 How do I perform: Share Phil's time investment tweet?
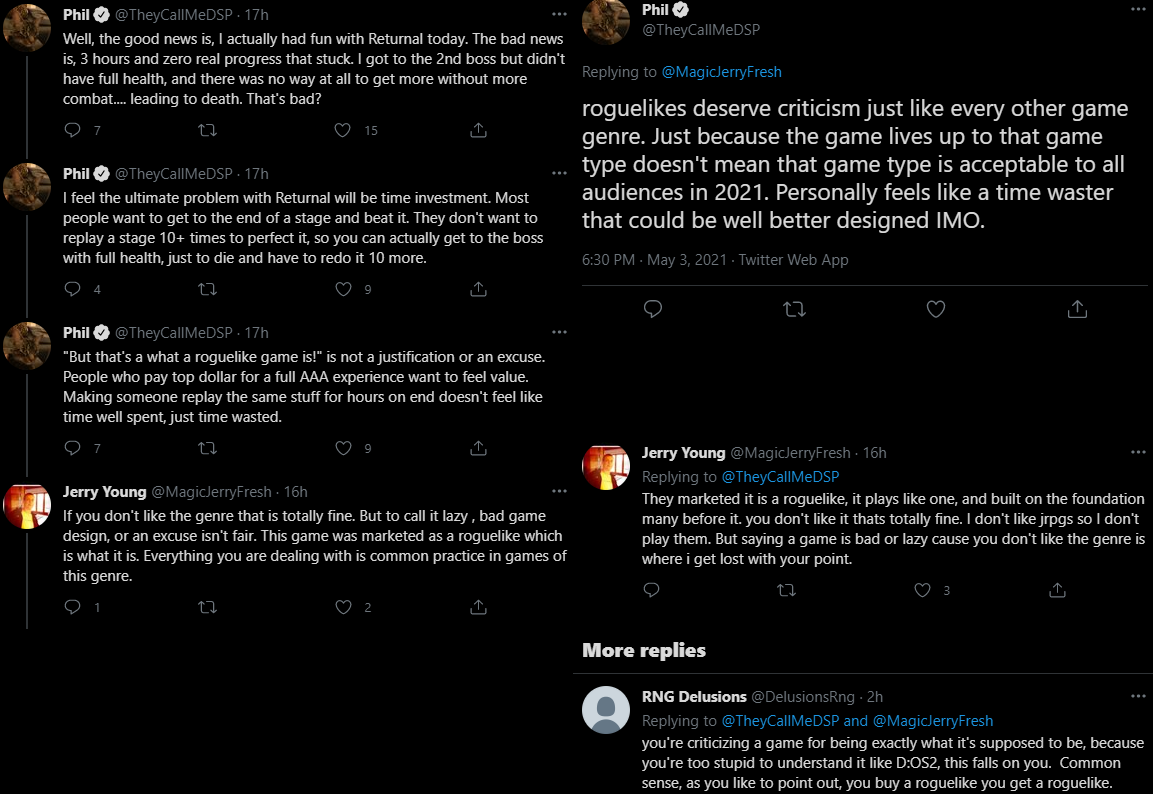[479, 289]
